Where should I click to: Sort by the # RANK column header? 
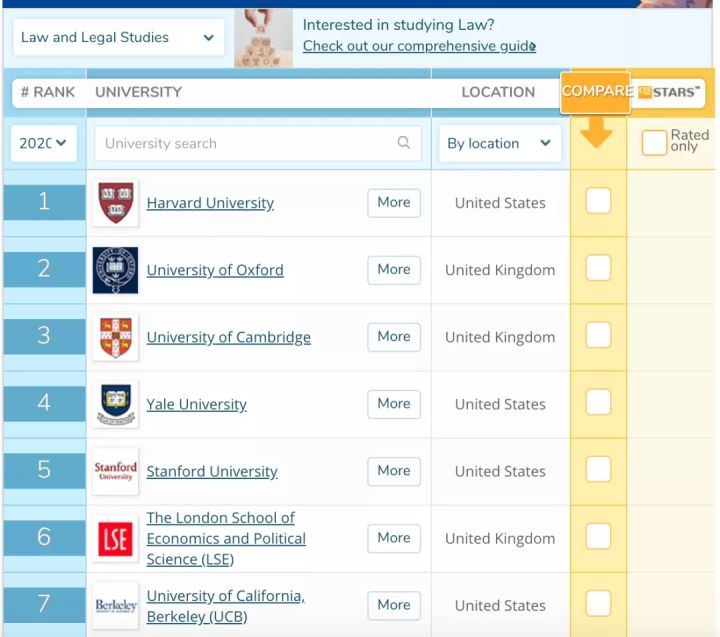(48, 92)
